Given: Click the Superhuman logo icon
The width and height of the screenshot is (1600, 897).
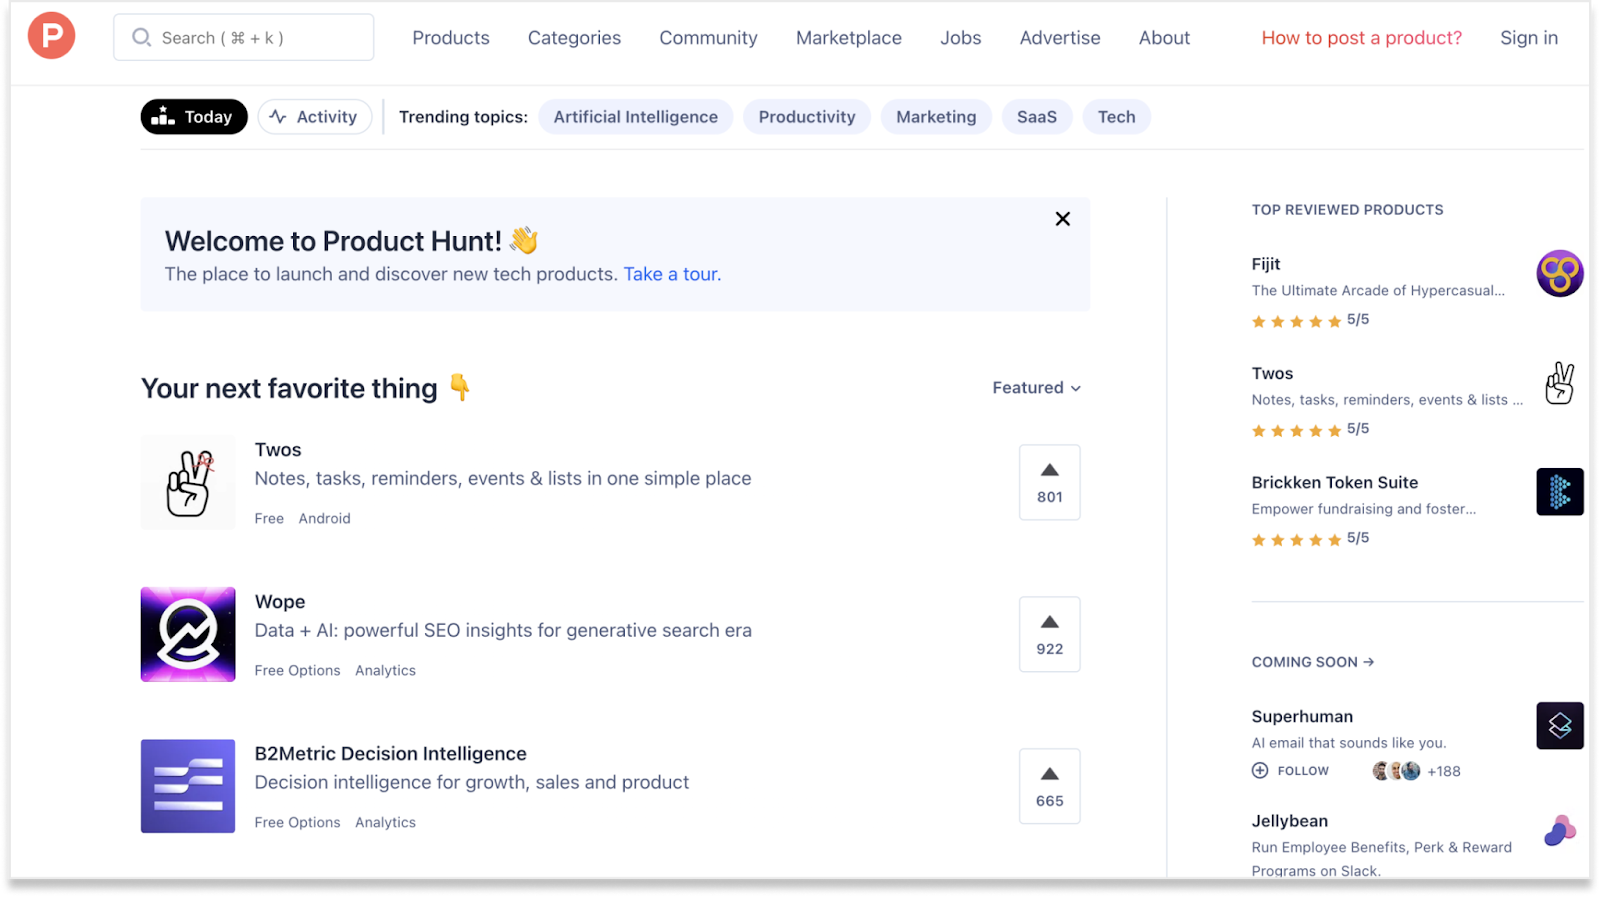Looking at the screenshot, I should point(1560,725).
